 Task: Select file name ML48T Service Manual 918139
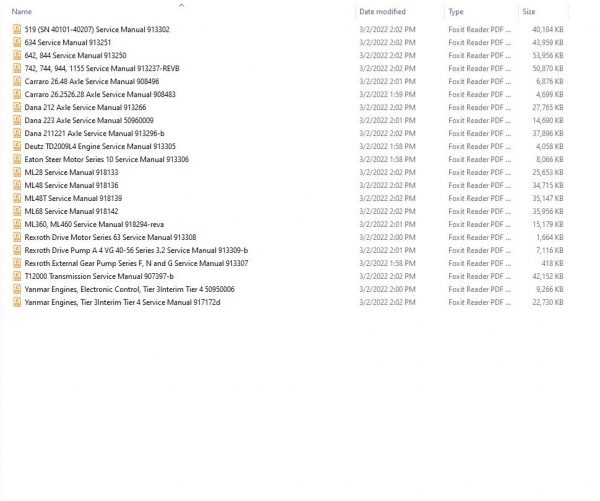[73, 199]
